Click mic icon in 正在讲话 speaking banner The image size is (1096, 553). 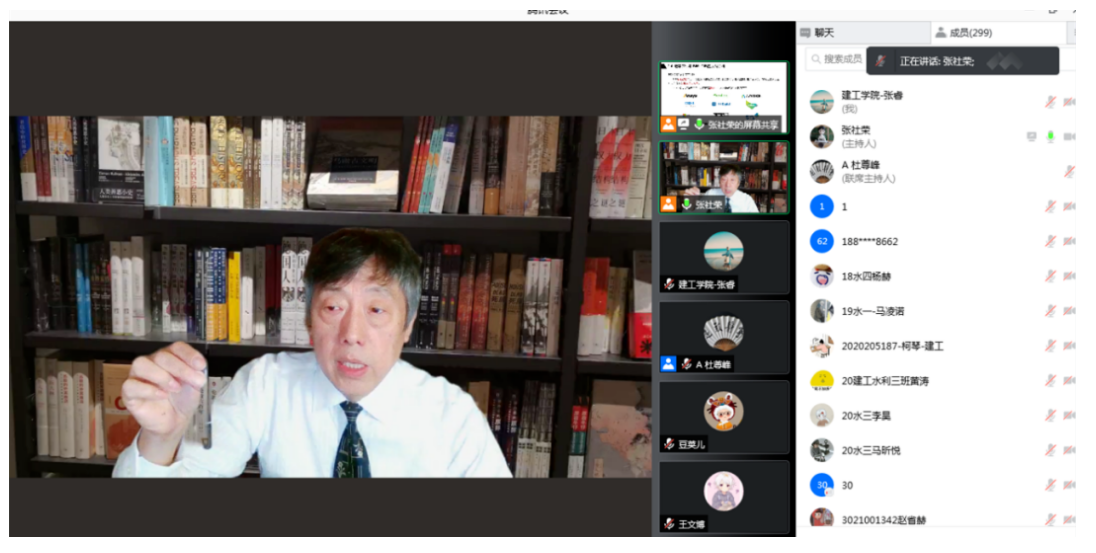coord(881,62)
